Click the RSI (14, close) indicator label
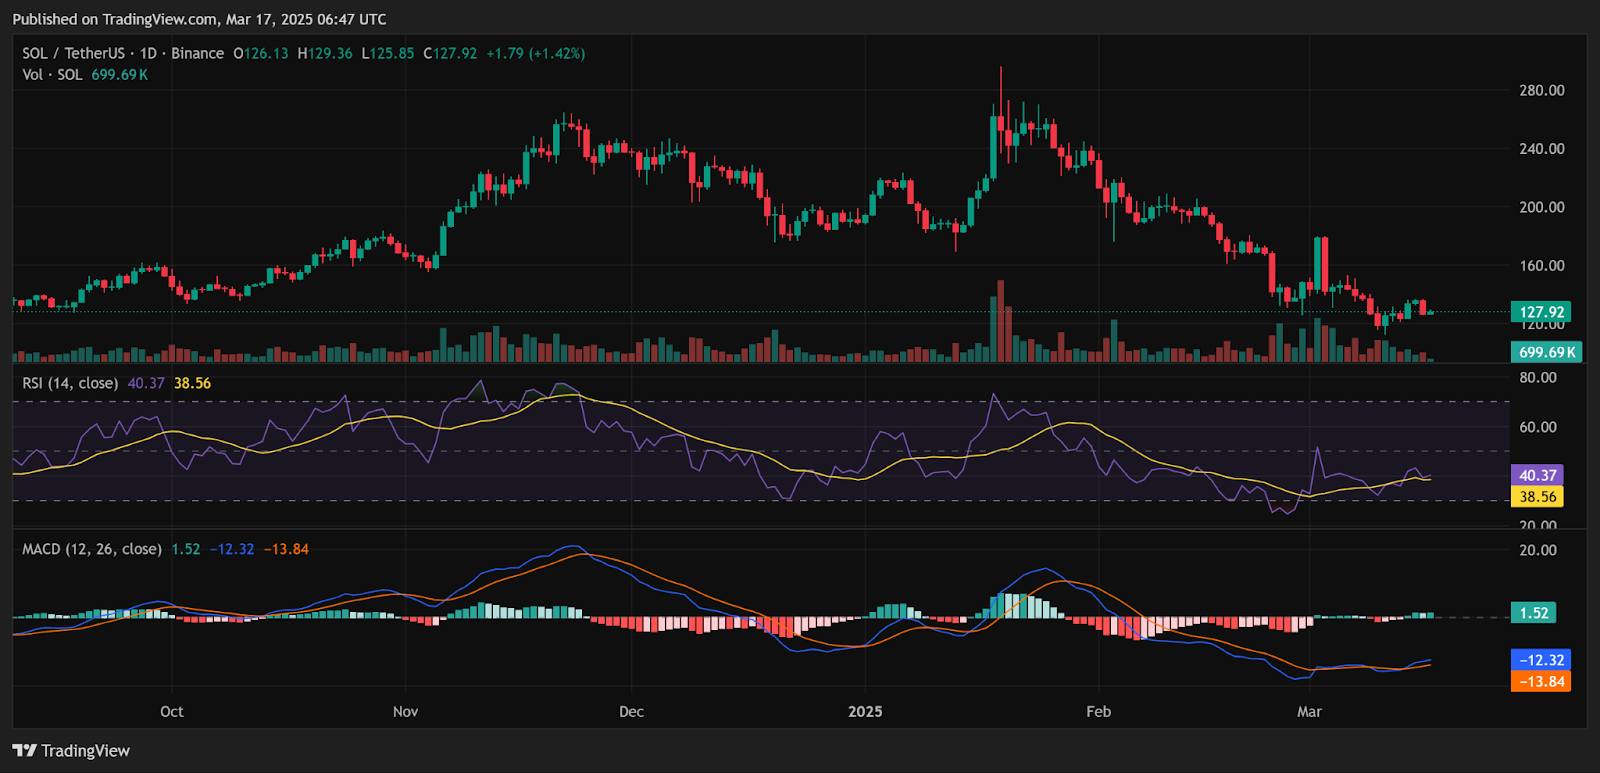 click(x=70, y=383)
